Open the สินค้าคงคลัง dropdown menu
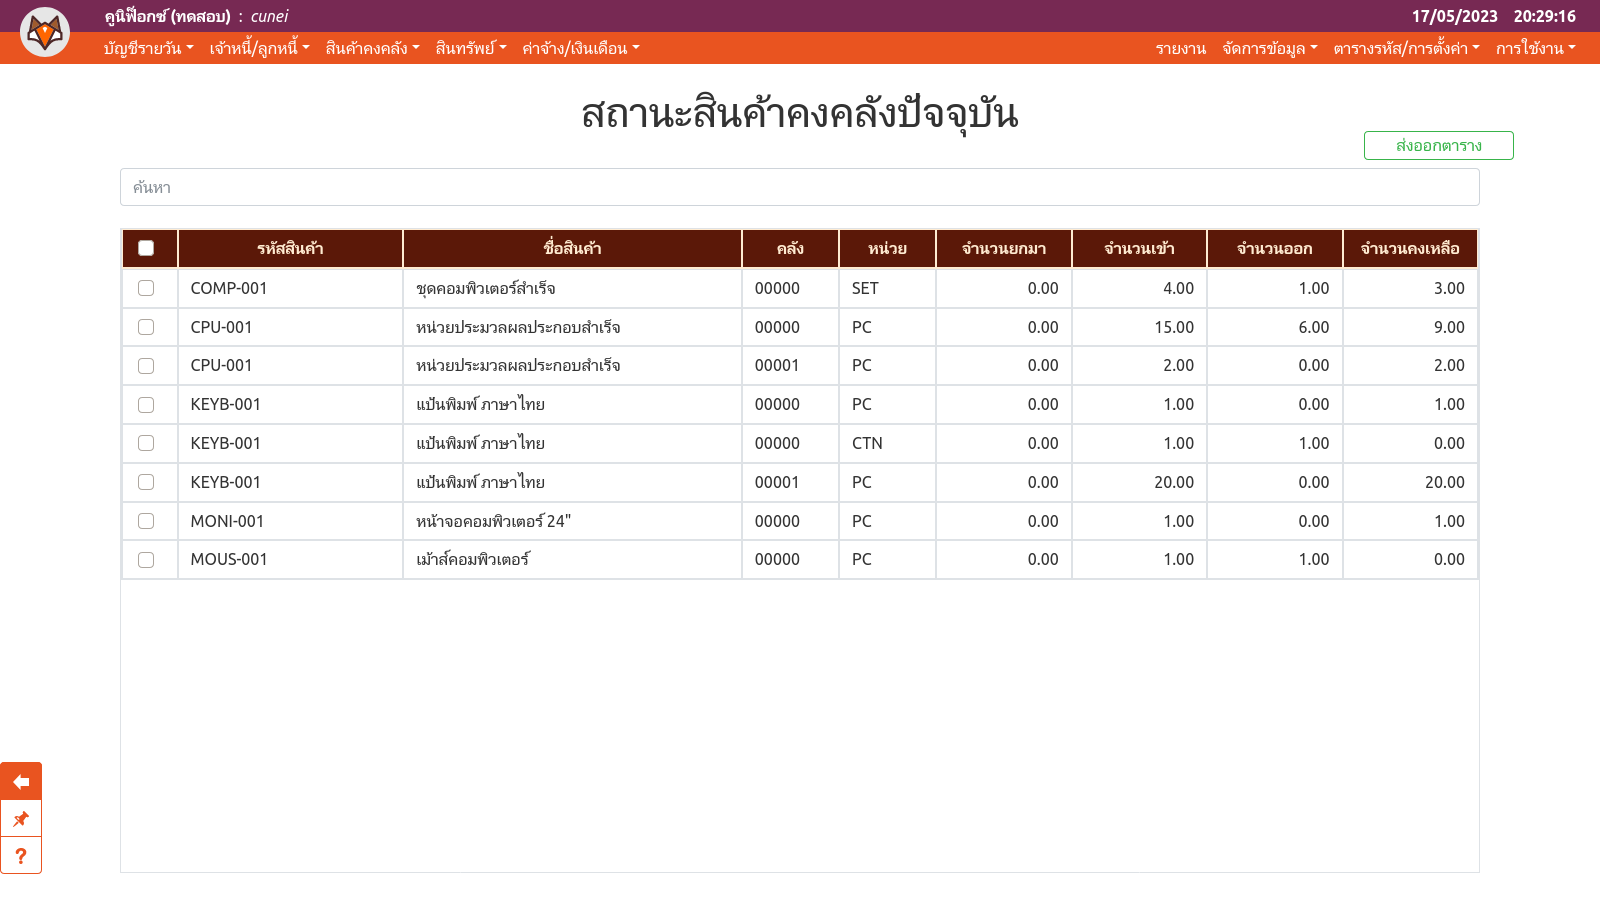Screen dimensions: 1600x900 (x=372, y=48)
